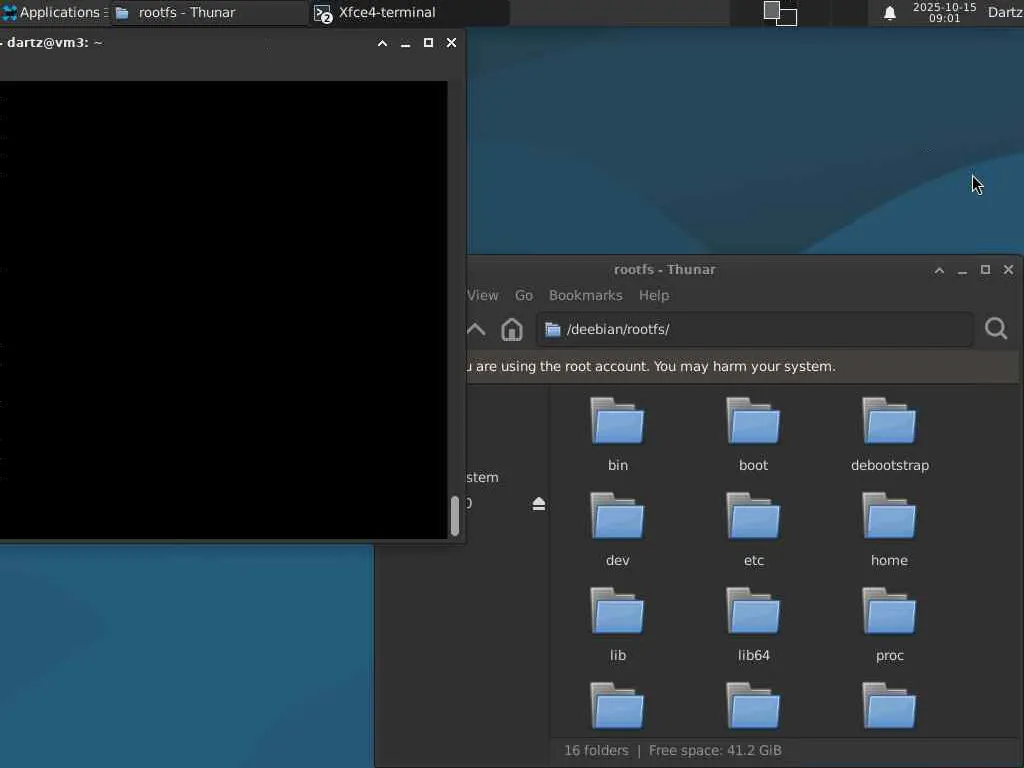The height and width of the screenshot is (768, 1024).
Task: Open the home folder icon
Action: pos(889,517)
